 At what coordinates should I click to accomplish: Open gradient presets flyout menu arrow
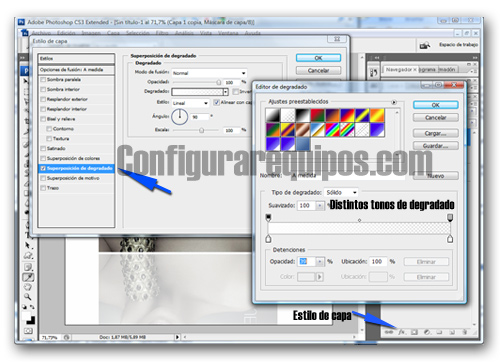394,102
